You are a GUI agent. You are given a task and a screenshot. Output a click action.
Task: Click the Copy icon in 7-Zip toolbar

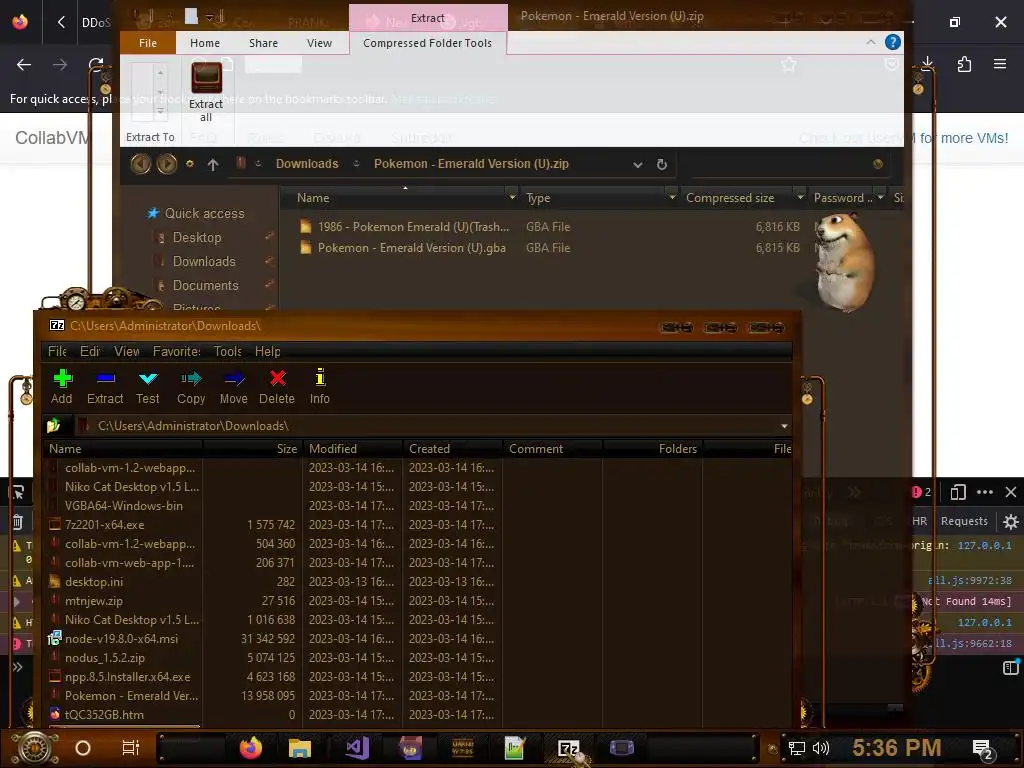click(191, 379)
